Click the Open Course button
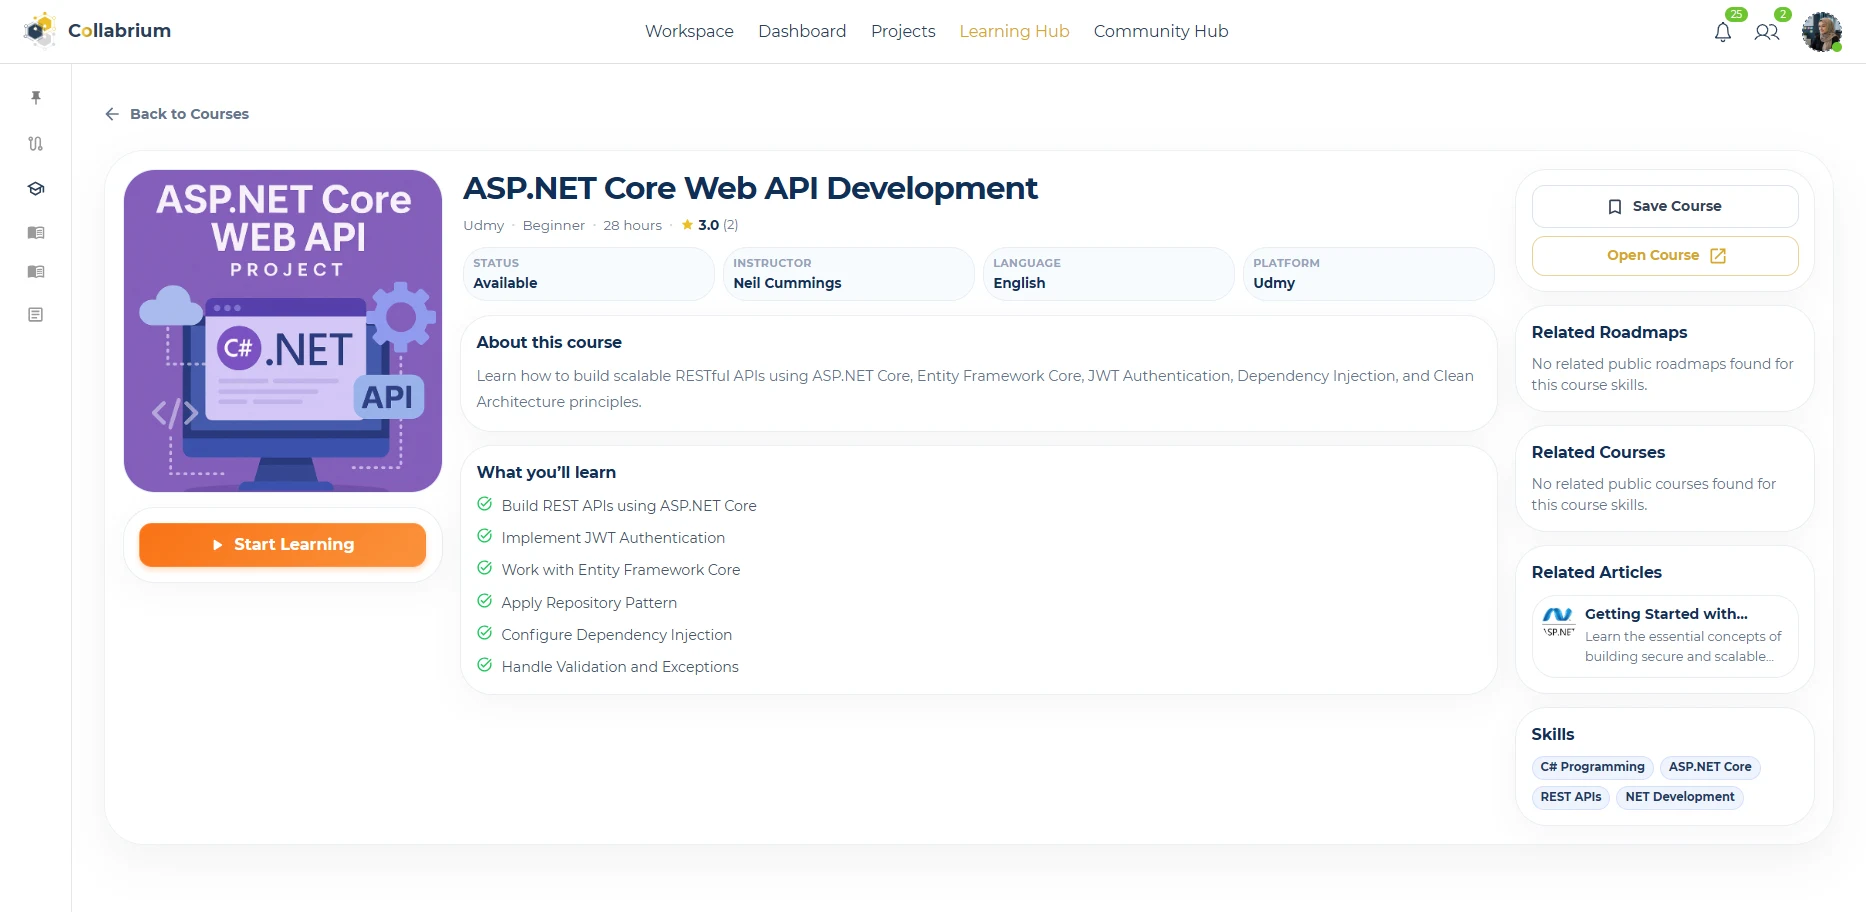 click(x=1665, y=256)
